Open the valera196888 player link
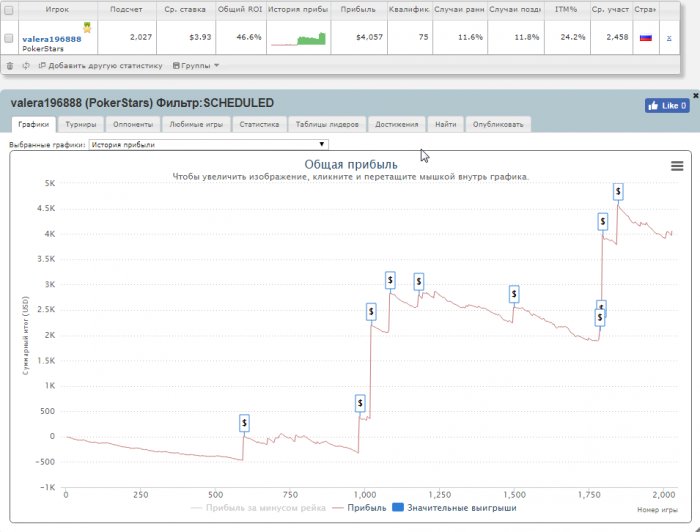700x532 pixels. 52,39
